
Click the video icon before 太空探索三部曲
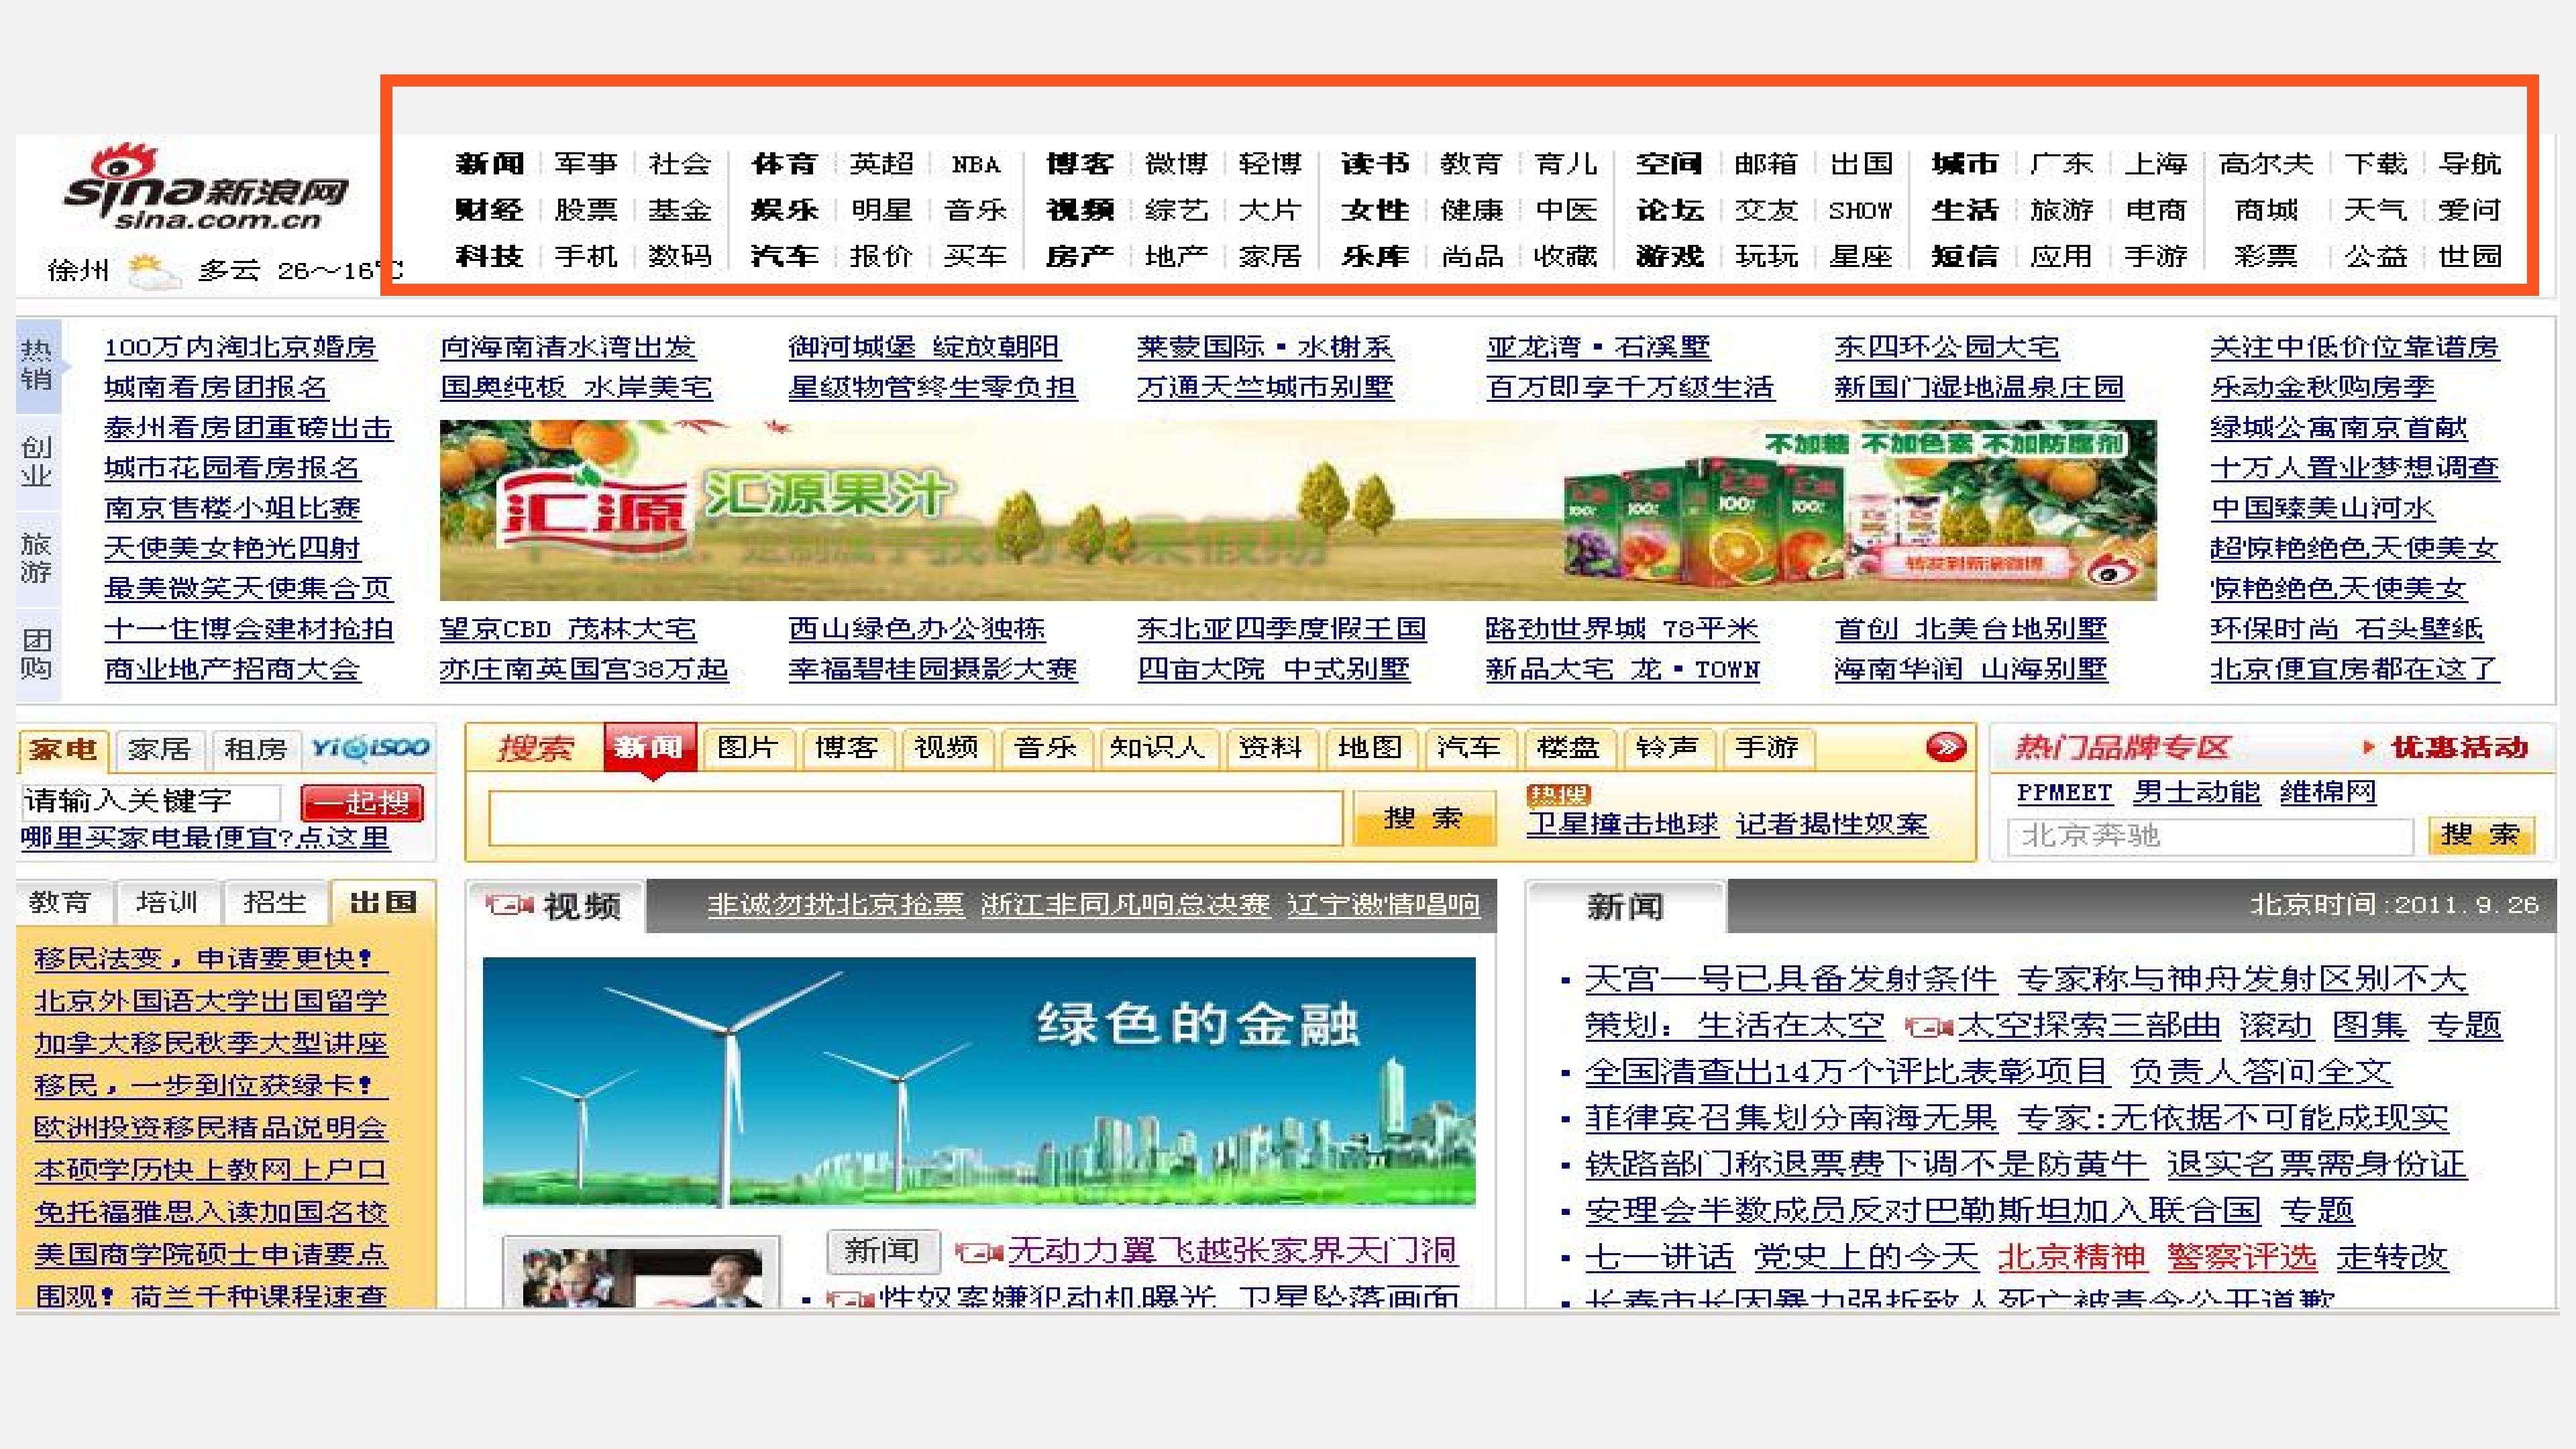click(x=1928, y=1027)
